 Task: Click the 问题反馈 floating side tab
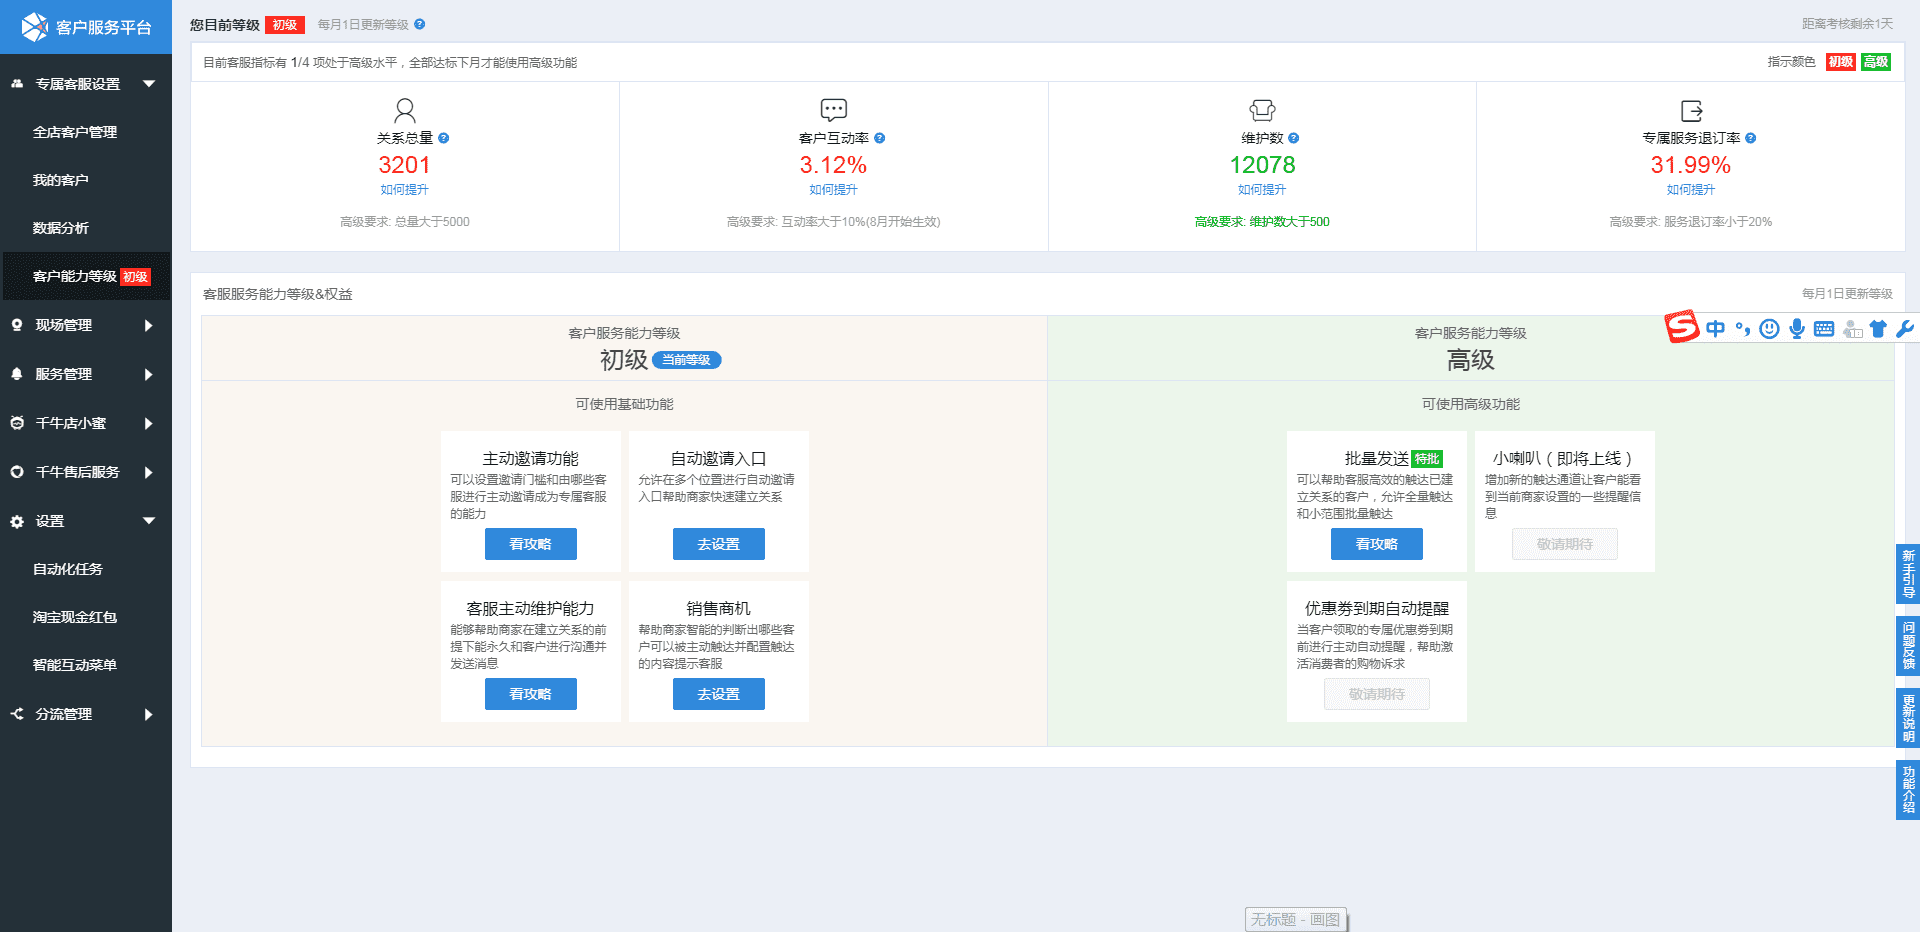pos(1908,646)
